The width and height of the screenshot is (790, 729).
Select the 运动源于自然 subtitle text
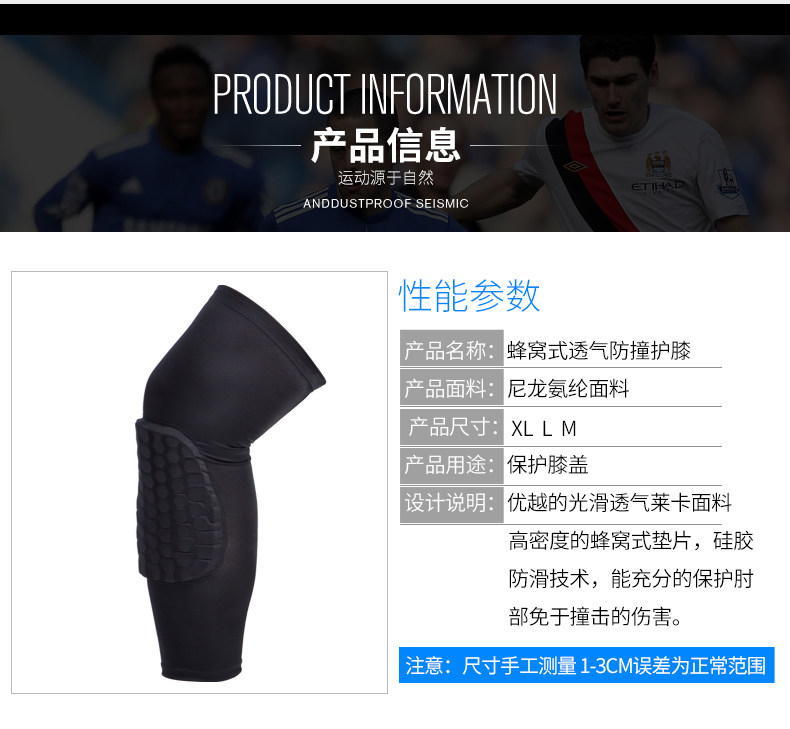385,177
